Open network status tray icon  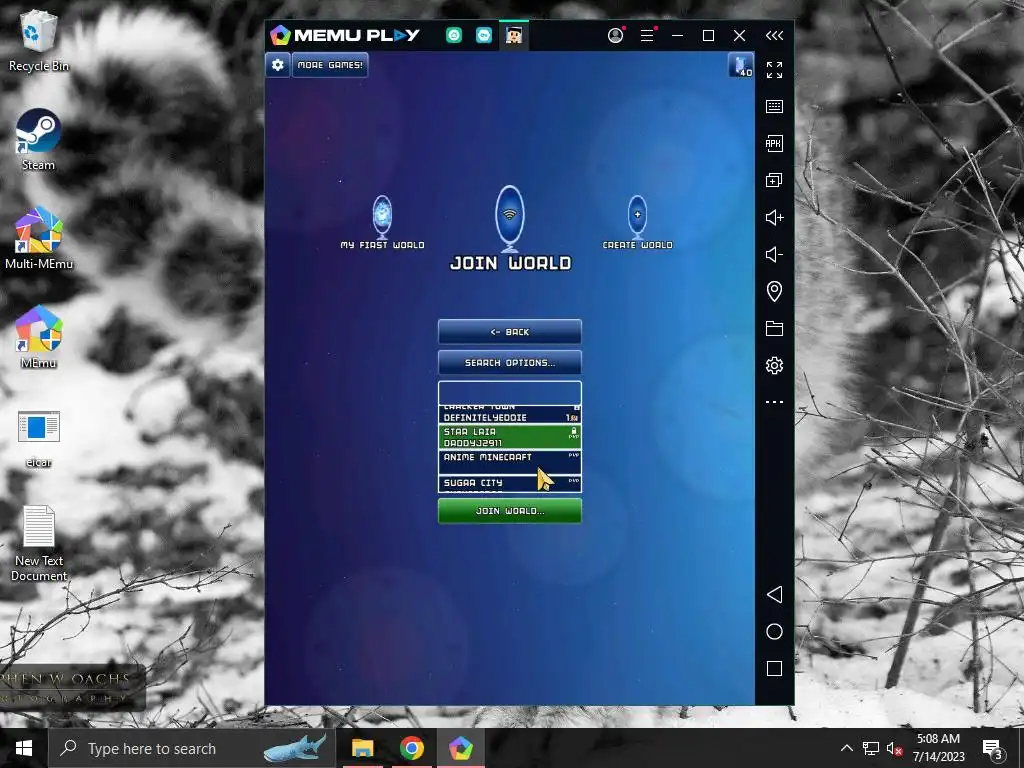coord(871,748)
